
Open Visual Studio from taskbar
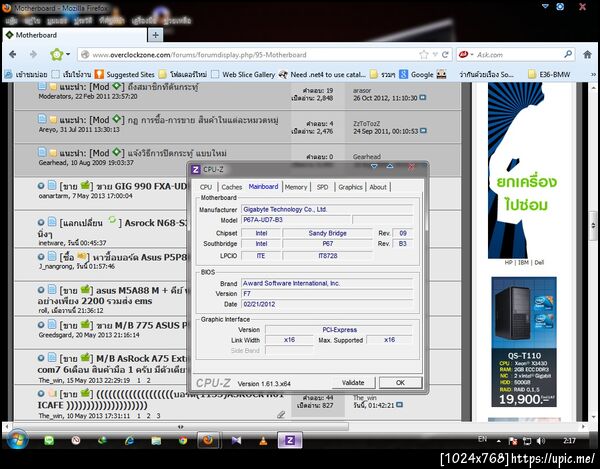tap(236, 441)
